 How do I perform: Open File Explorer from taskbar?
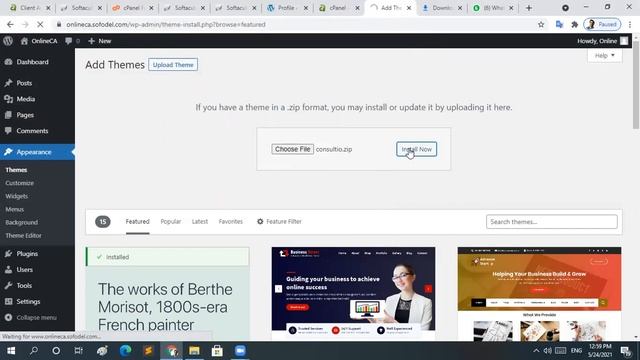[x=194, y=351]
